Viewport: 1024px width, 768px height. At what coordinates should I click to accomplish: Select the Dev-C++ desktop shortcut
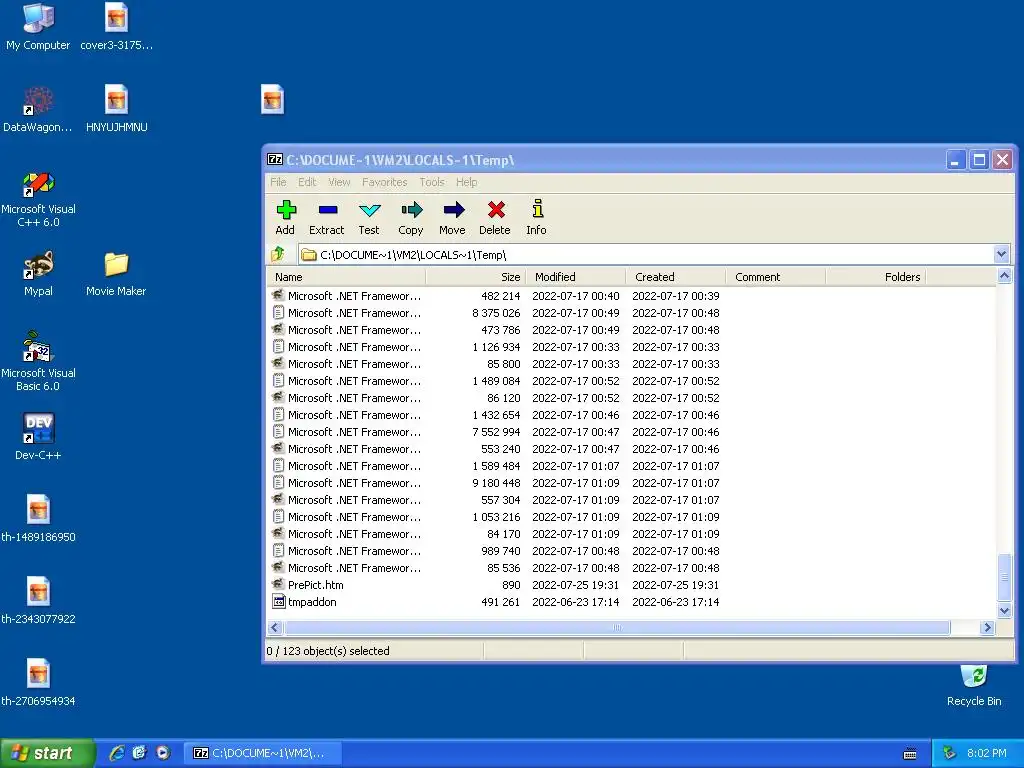click(x=38, y=436)
